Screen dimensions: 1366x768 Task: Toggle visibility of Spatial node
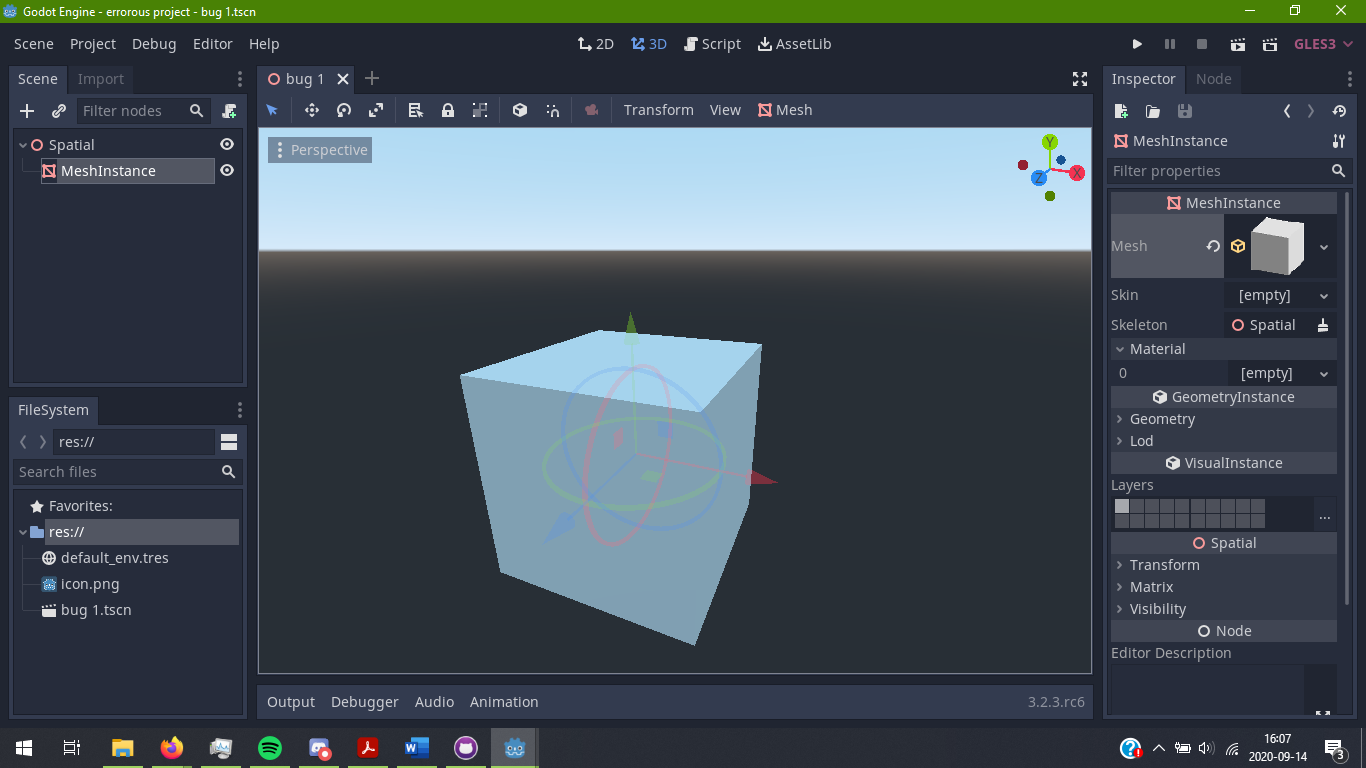(x=227, y=145)
